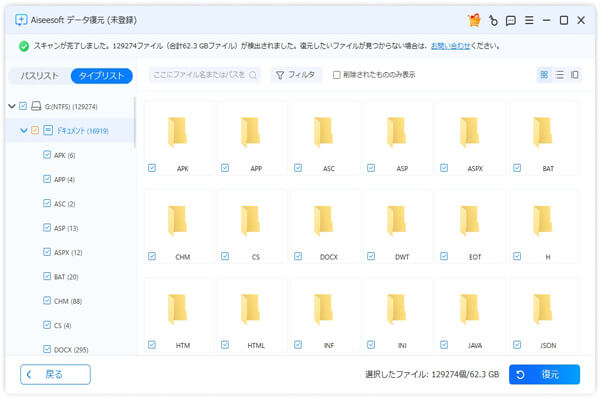The height and width of the screenshot is (398, 600).
Task: Uncheck APK (6) in the tree
Action: 47,155
